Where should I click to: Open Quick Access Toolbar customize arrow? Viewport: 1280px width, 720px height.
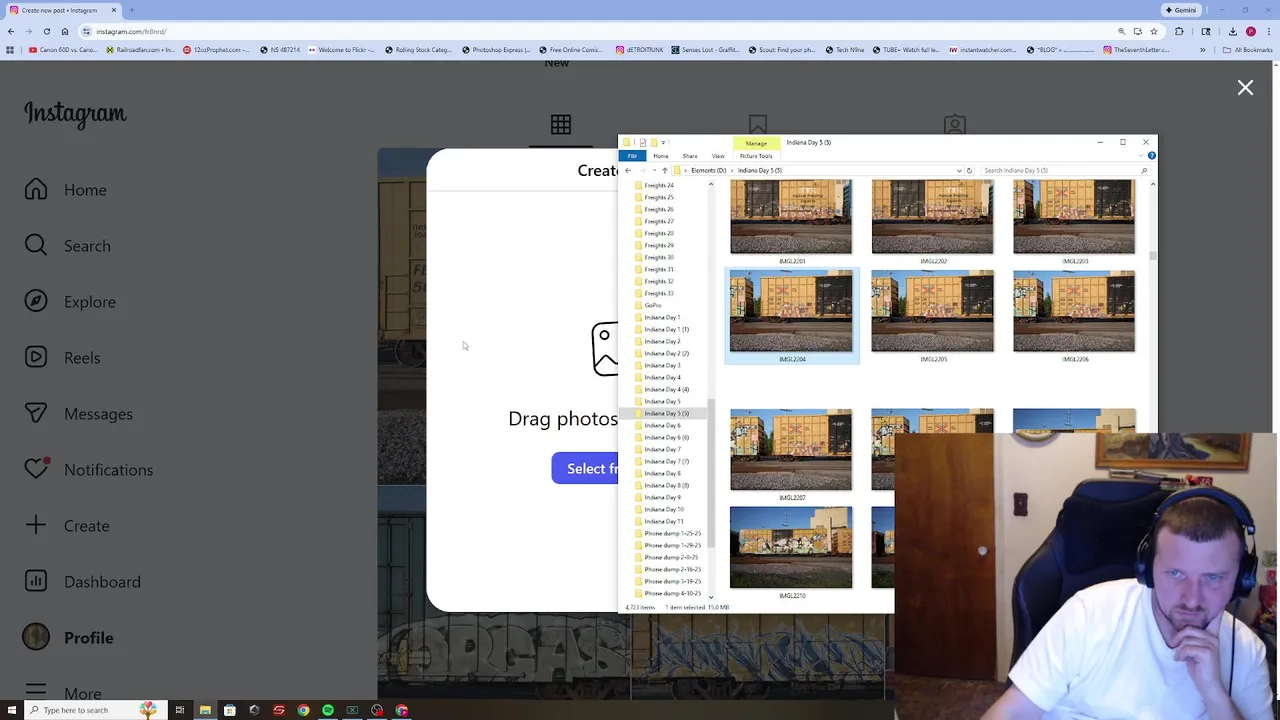click(663, 143)
